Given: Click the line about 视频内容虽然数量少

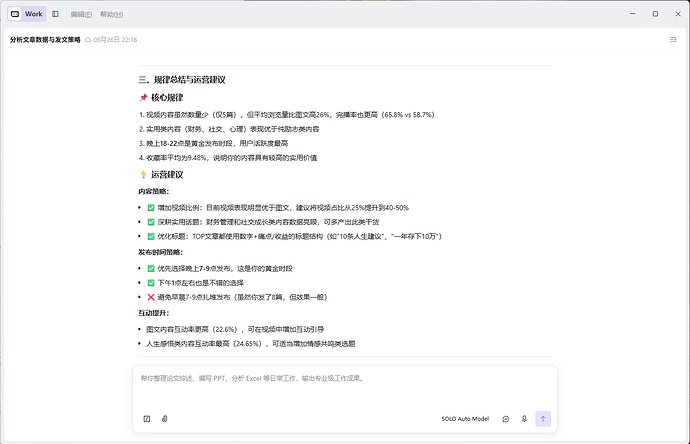Looking at the screenshot, I should coord(287,115).
